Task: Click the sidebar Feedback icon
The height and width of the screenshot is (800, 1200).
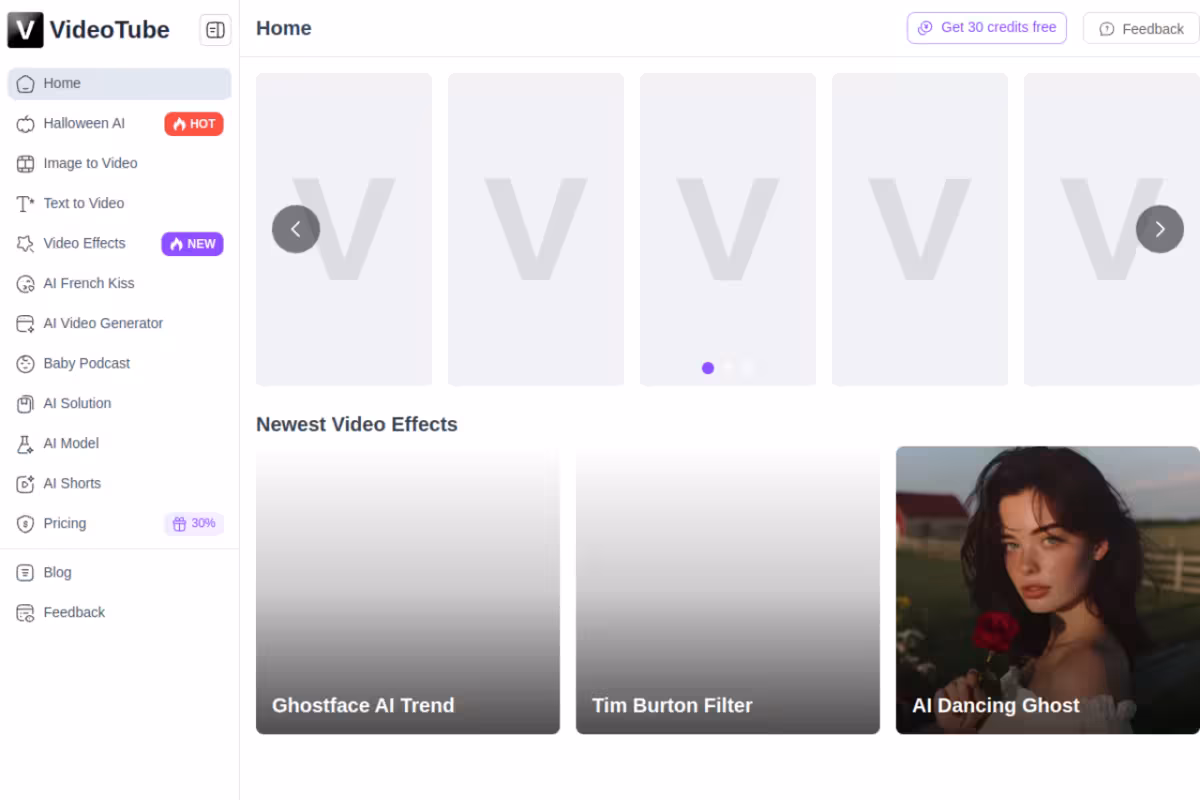Action: 26,613
